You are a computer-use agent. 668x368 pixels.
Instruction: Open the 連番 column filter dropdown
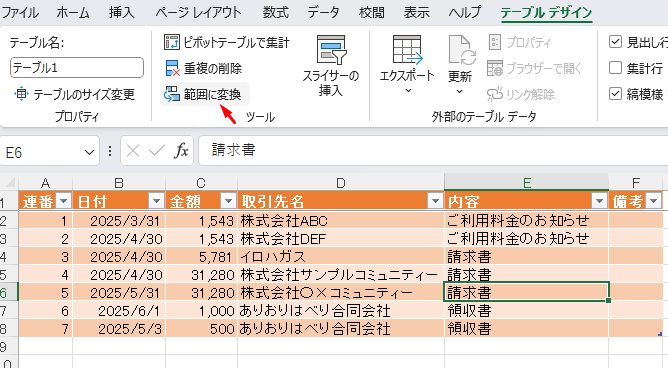pos(64,201)
